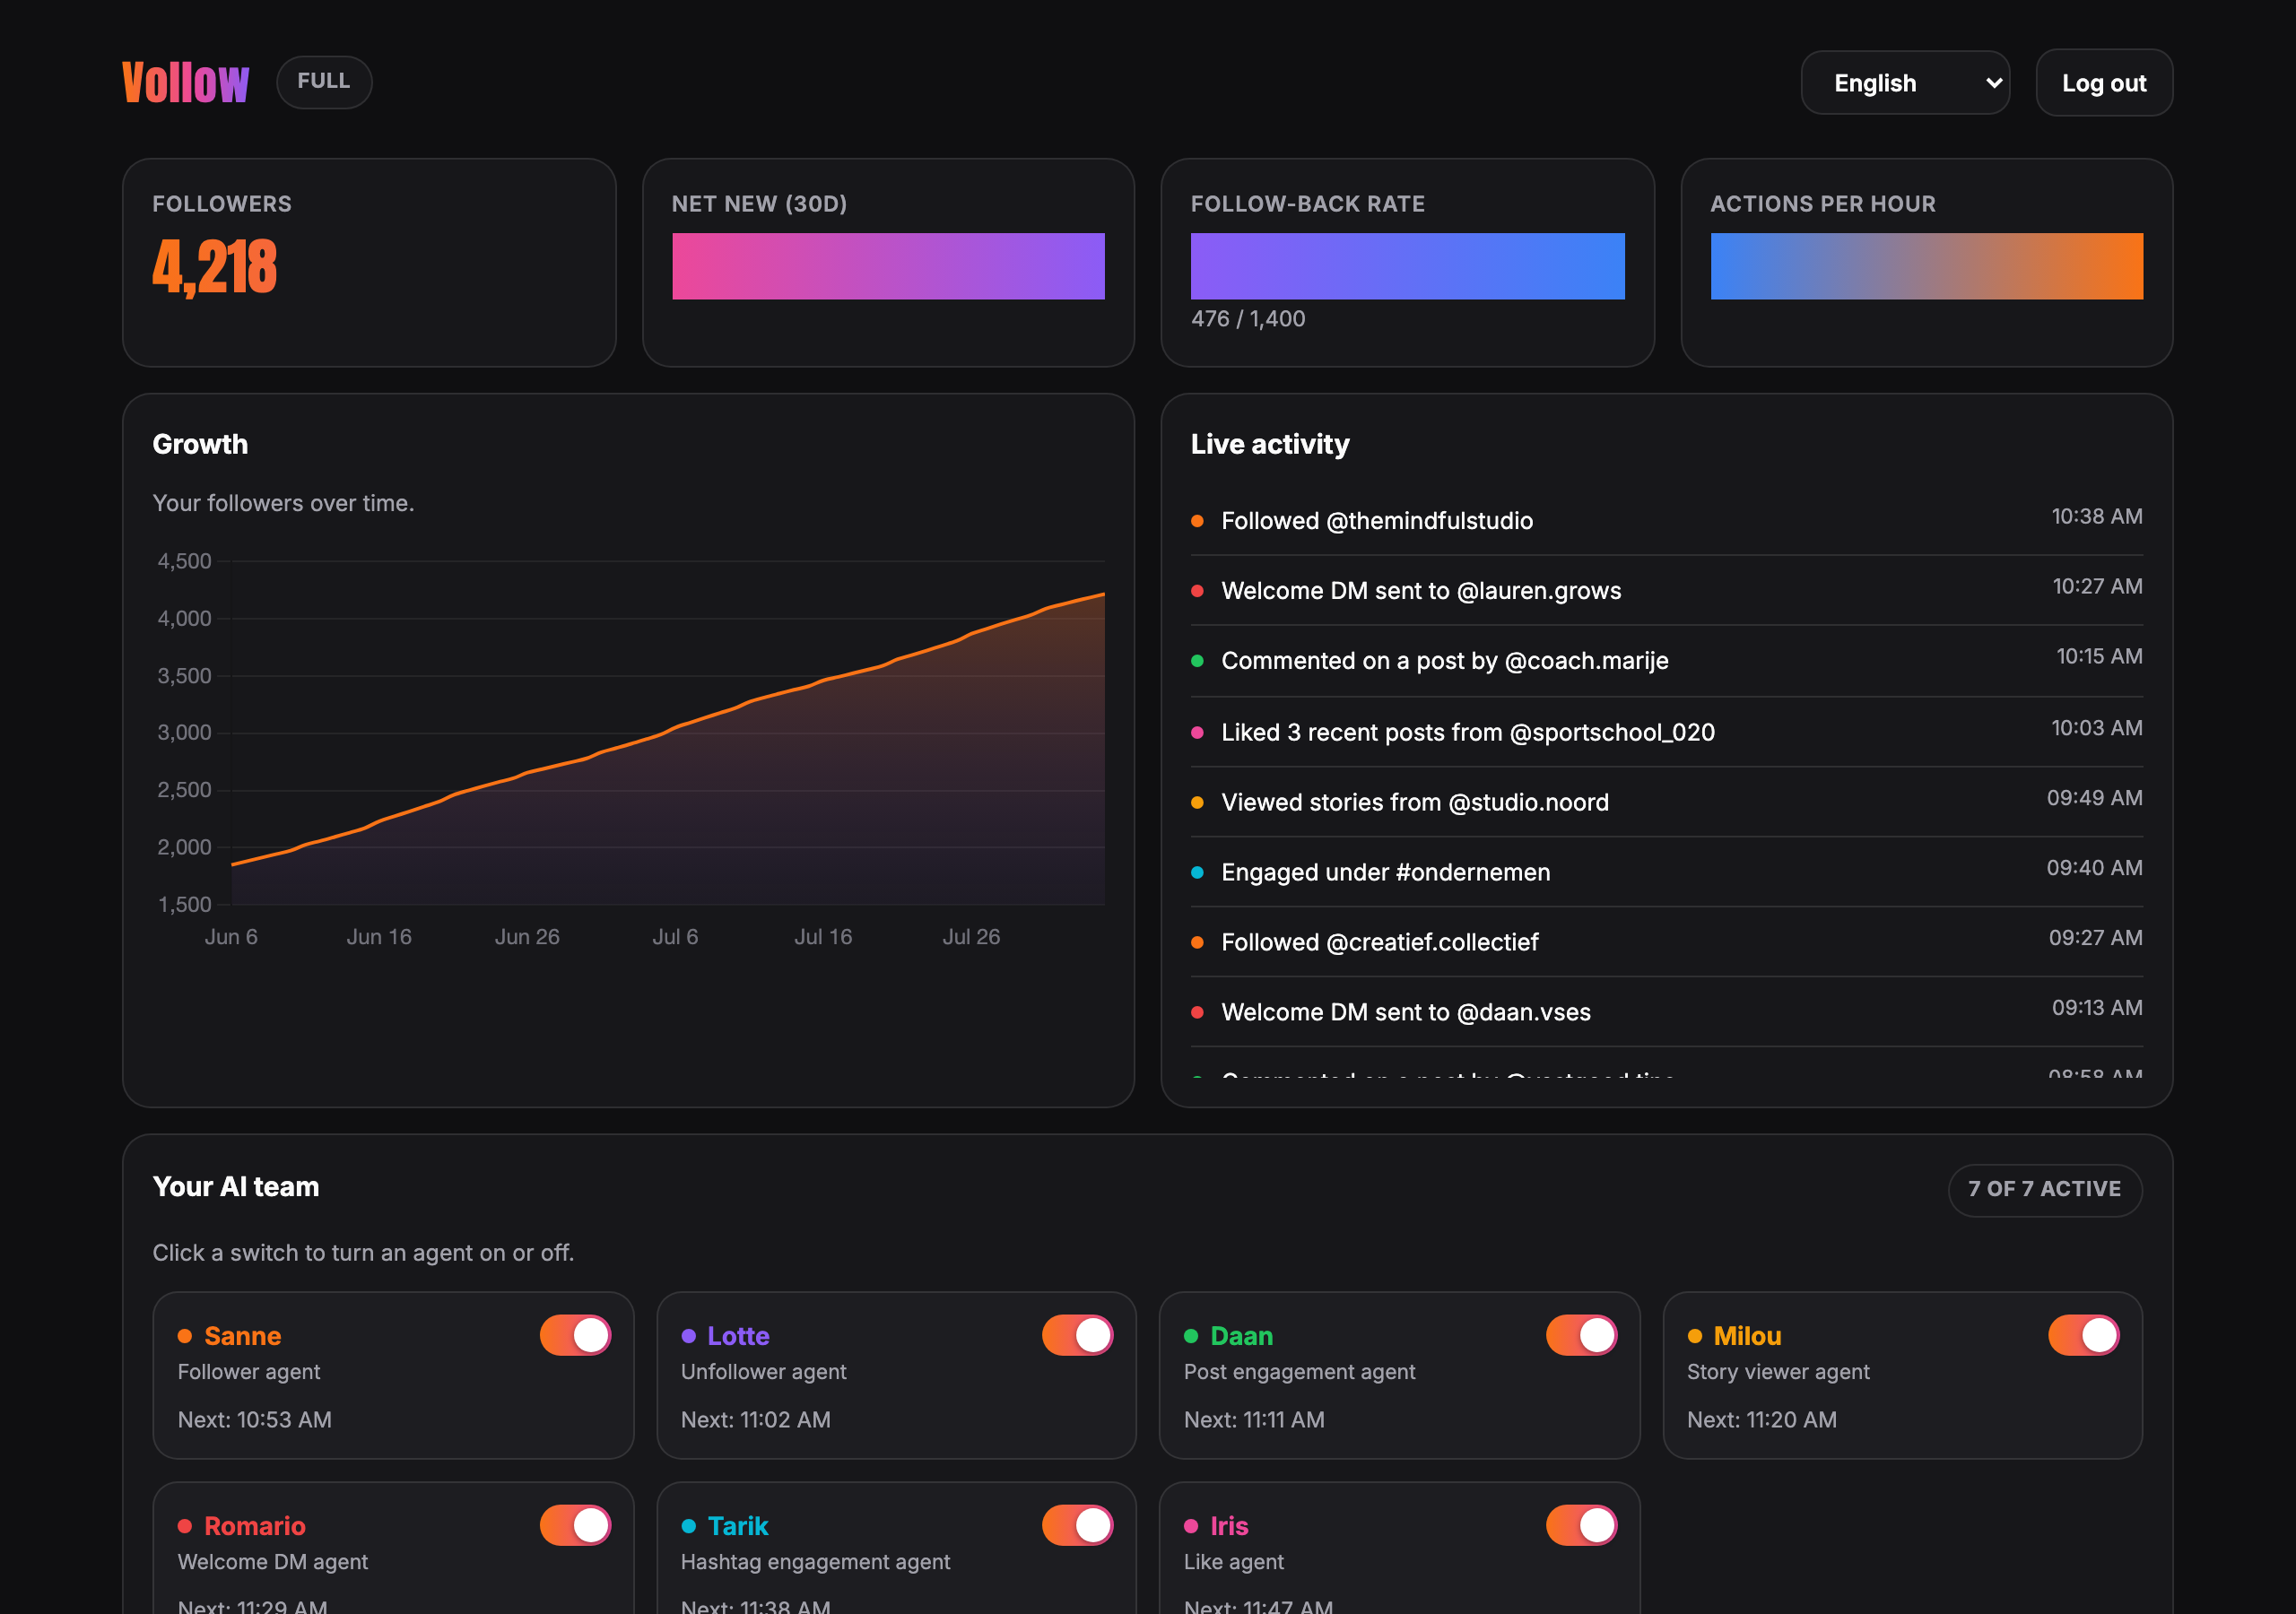Click red dot beside Welcome DM to @lauren.grows
The width and height of the screenshot is (2296, 1614).
[1197, 591]
